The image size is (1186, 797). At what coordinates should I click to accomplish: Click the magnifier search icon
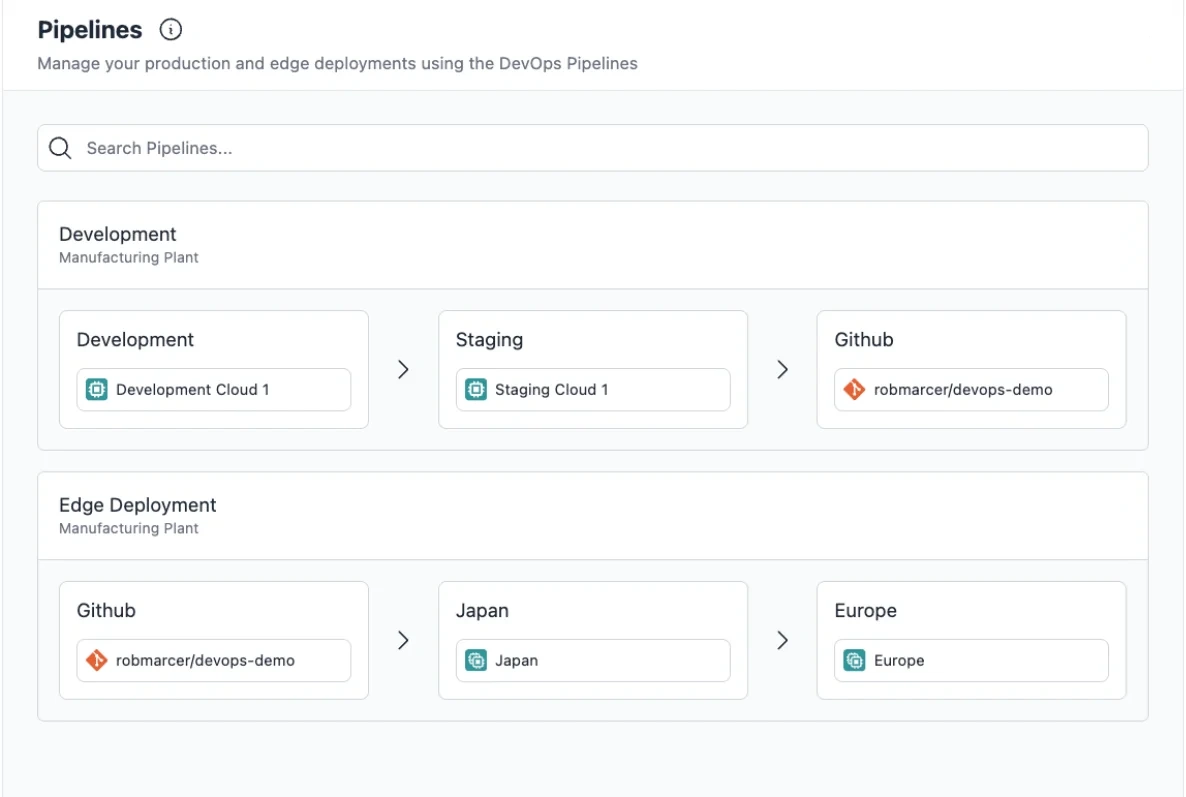click(61, 148)
